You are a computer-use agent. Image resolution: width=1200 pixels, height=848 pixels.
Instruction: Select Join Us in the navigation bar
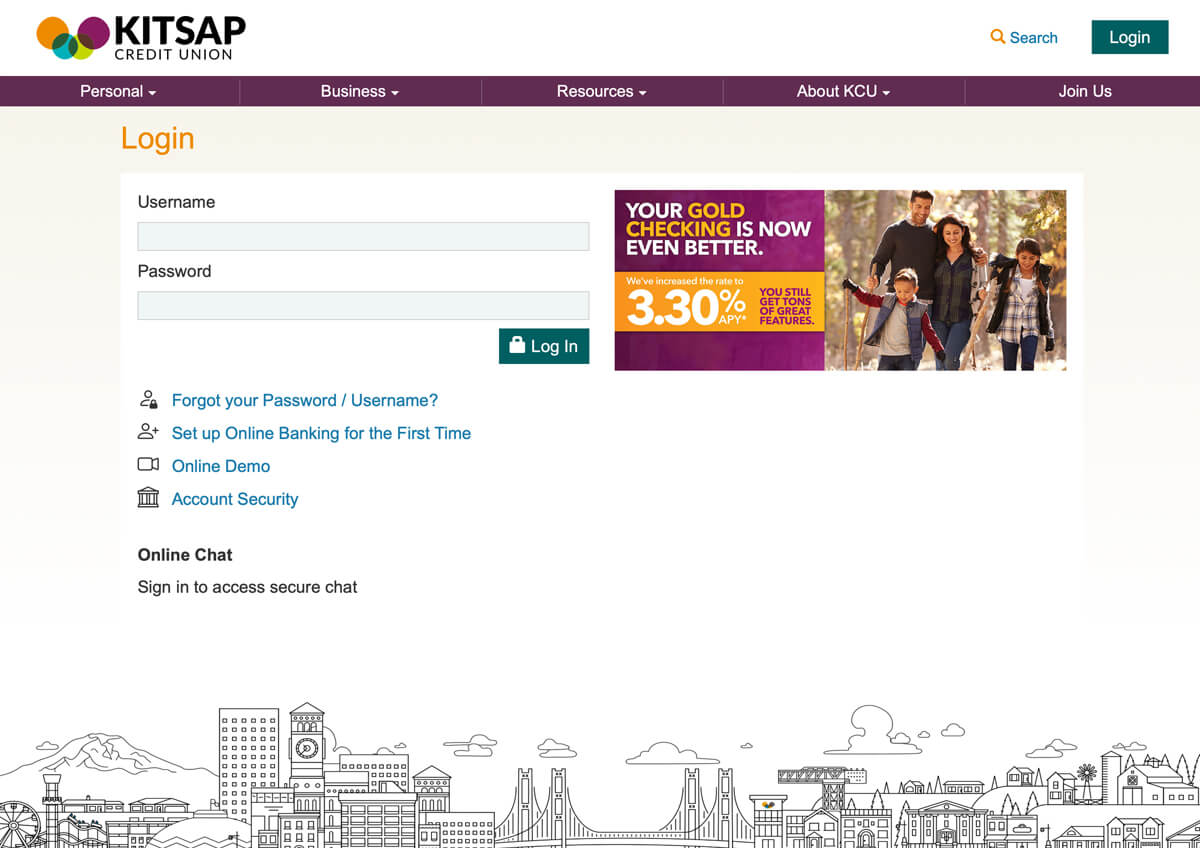click(1085, 91)
